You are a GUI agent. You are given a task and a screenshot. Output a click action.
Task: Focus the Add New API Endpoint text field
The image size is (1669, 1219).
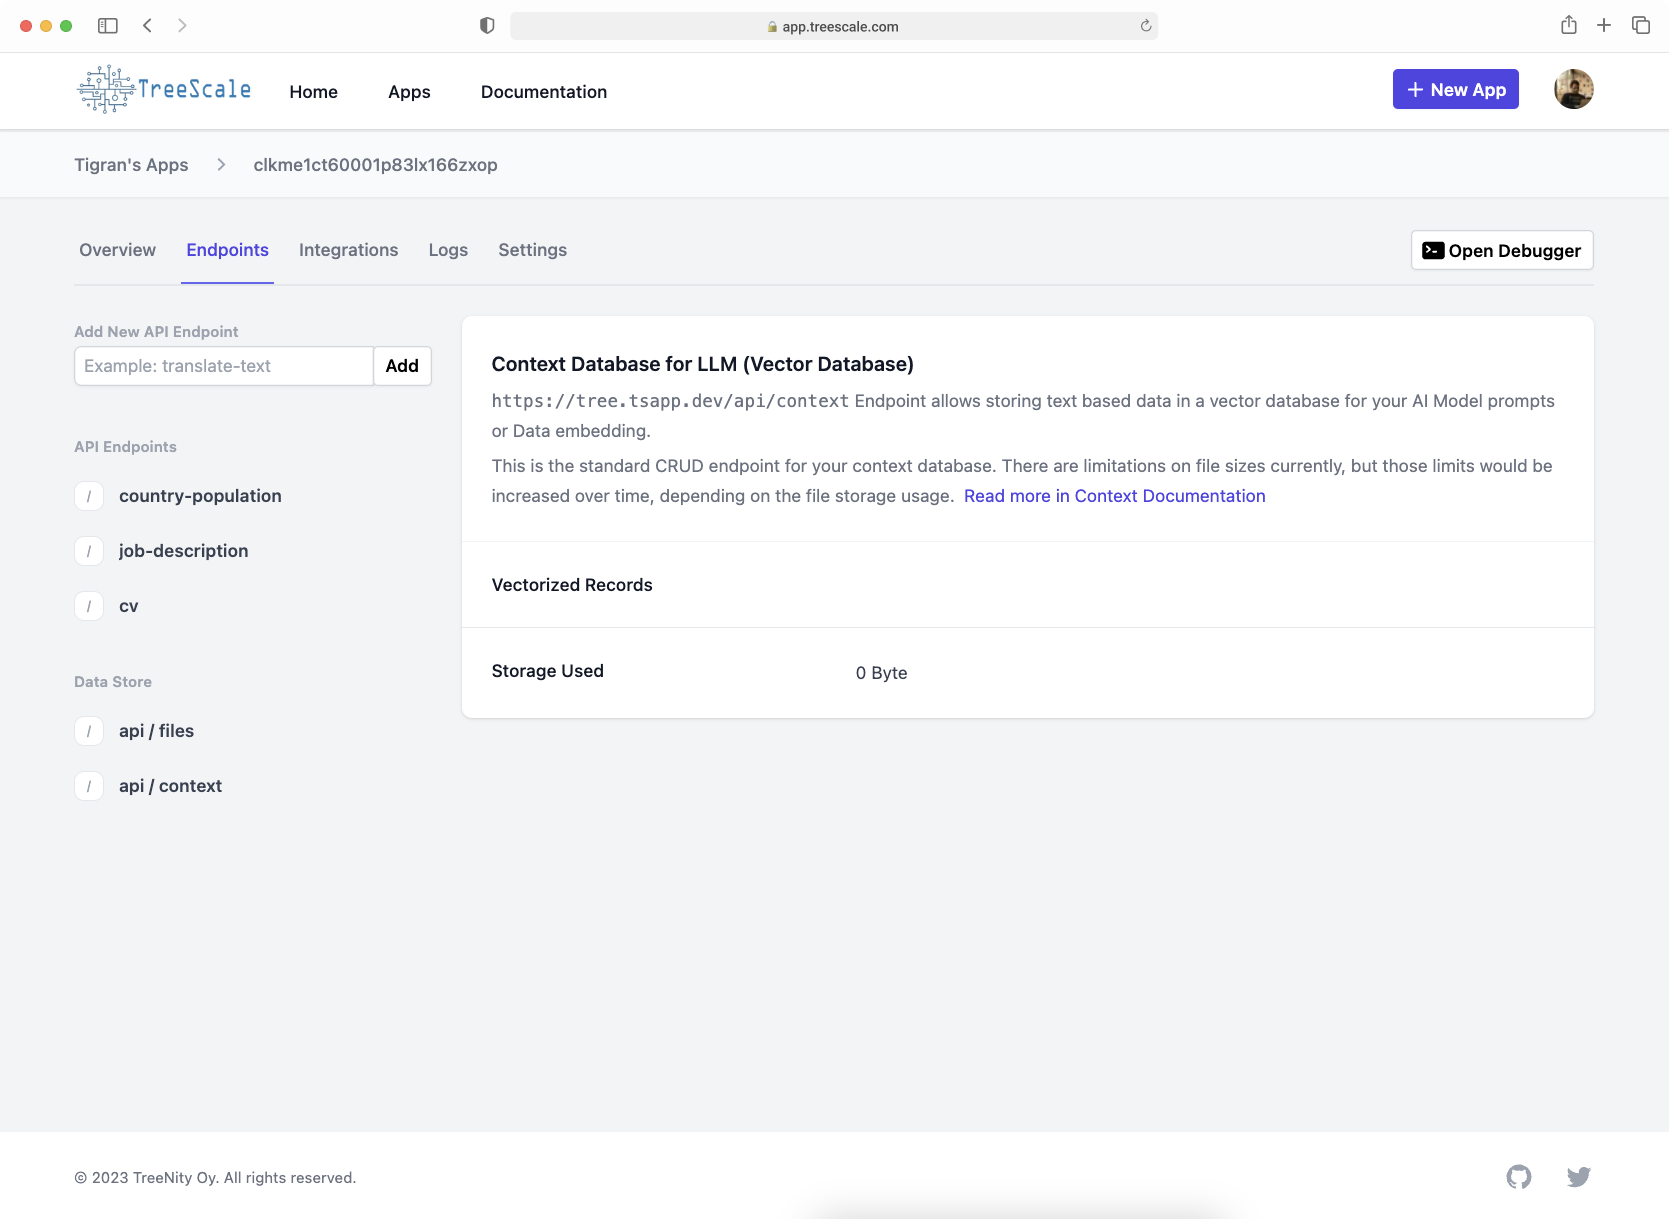click(224, 366)
